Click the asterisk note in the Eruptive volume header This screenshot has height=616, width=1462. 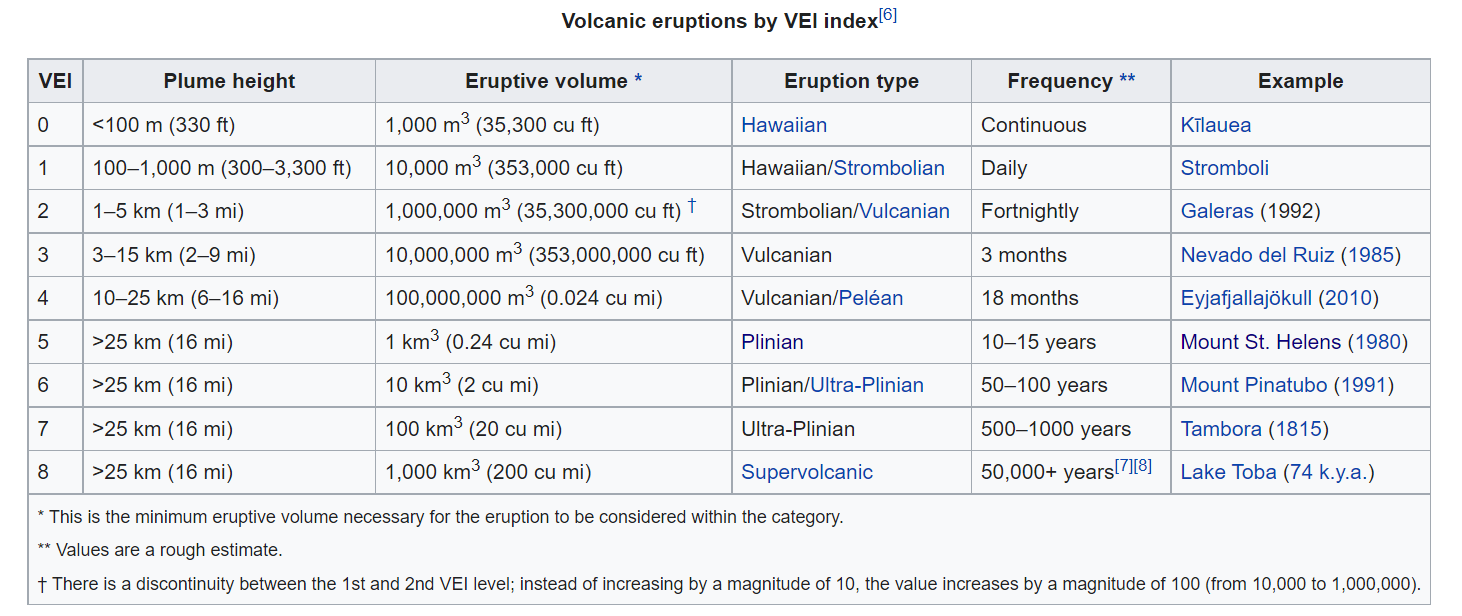click(638, 81)
